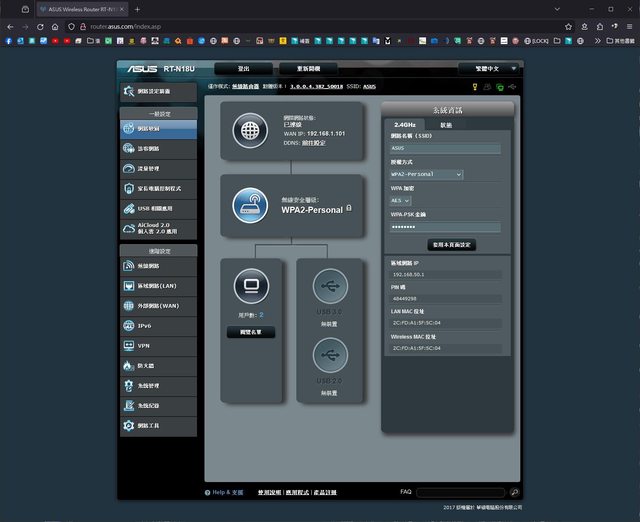Viewport: 640px width, 522px height.
Task: Open the USB application sidebar item
Action: (x=158, y=209)
